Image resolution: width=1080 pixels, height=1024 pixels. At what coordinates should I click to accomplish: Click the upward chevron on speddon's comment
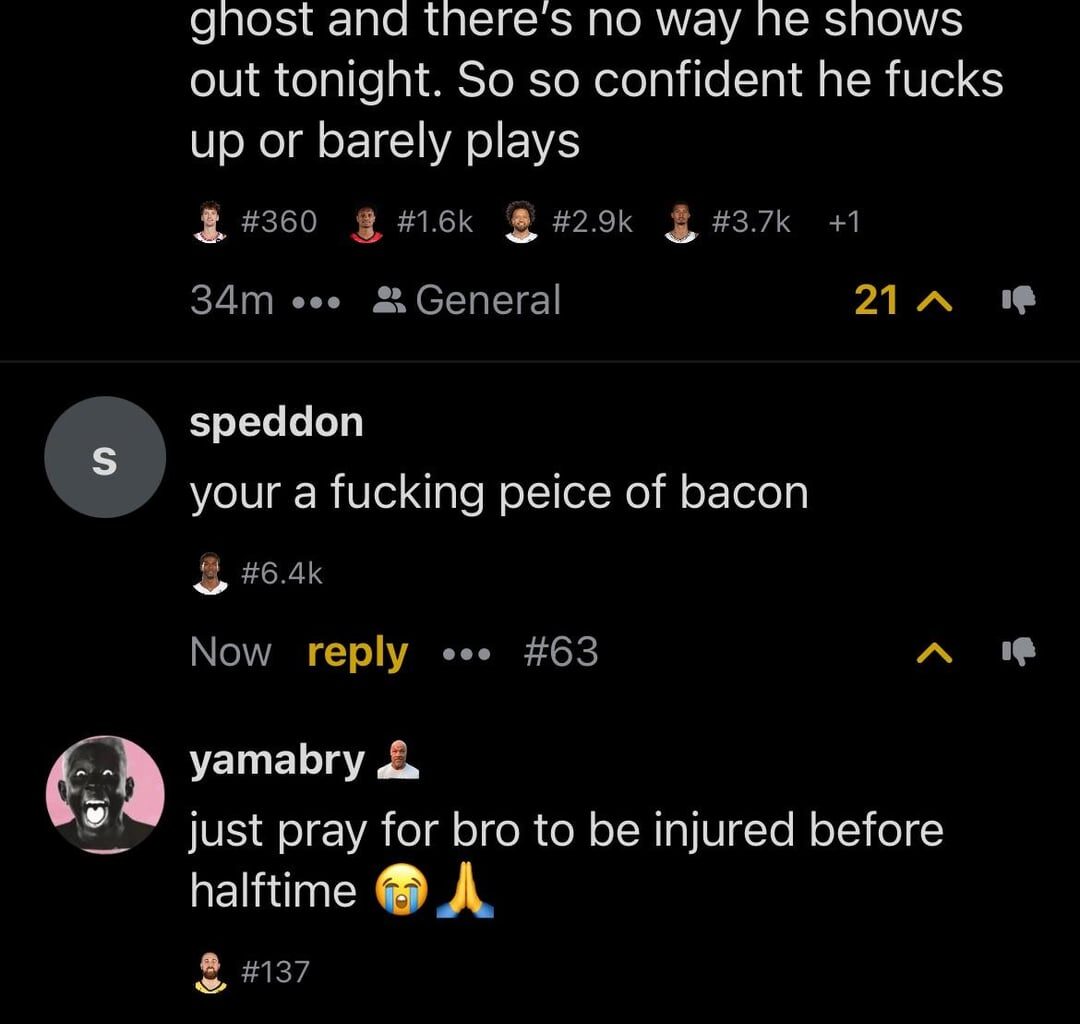[934, 652]
